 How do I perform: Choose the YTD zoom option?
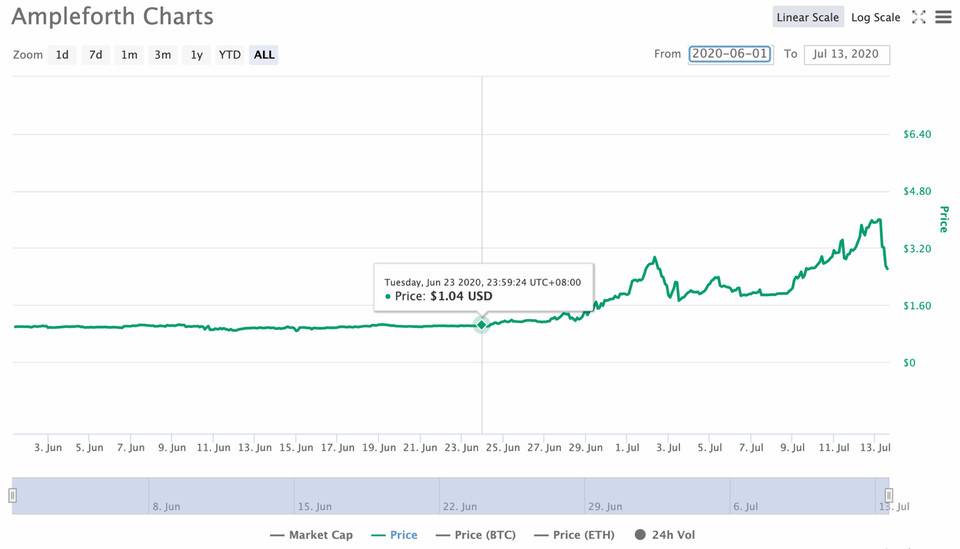(x=230, y=55)
